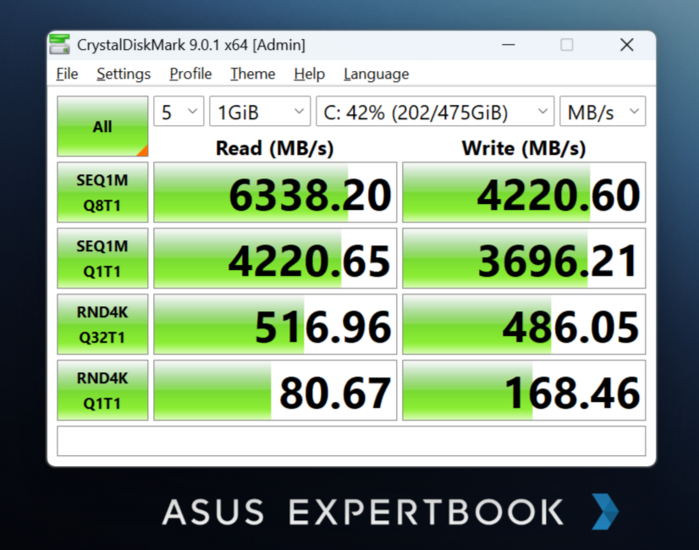Expand the test count dropdown showing 5
Viewport: 699px width, 550px height.
pyautogui.click(x=179, y=112)
